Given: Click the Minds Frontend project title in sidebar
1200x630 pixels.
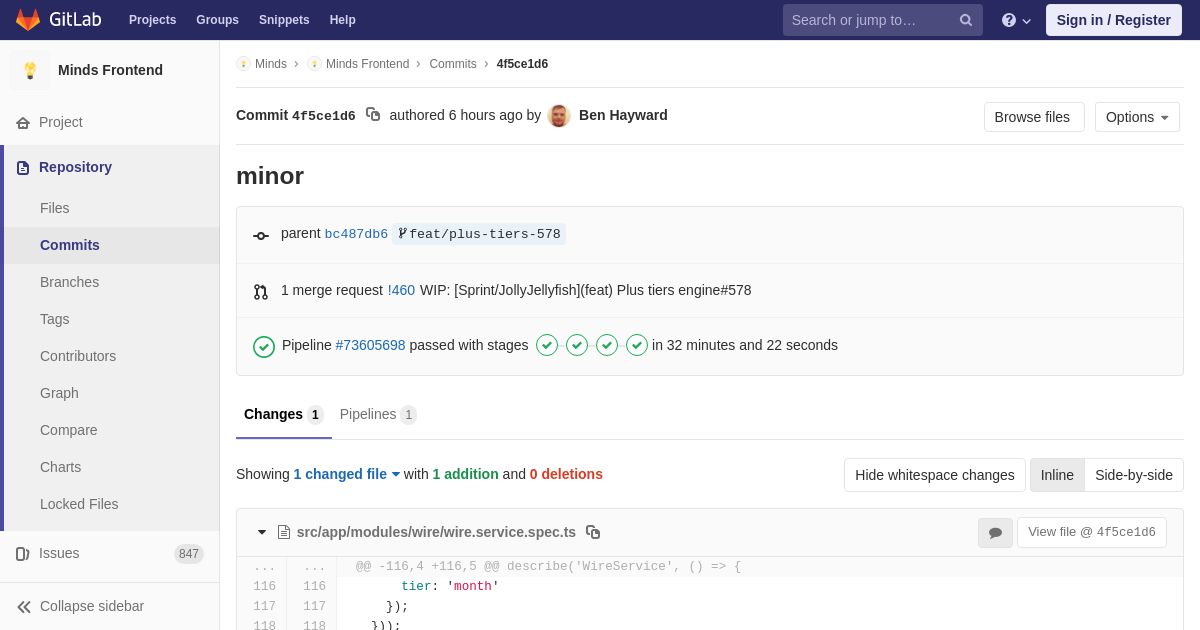Looking at the screenshot, I should coord(110,70).
